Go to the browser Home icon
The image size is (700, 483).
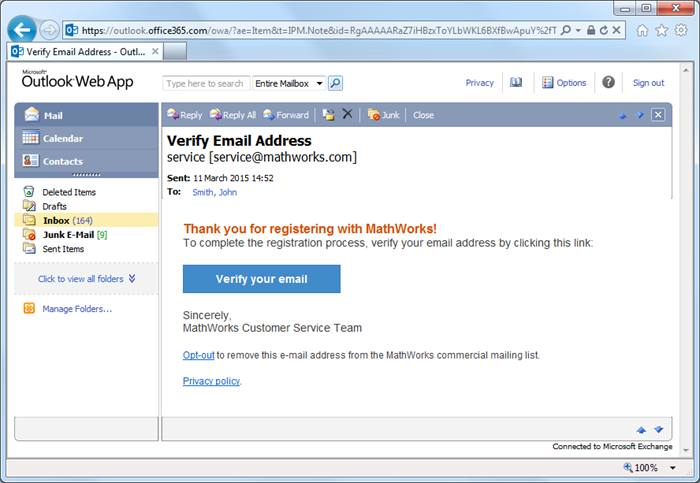(x=642, y=31)
